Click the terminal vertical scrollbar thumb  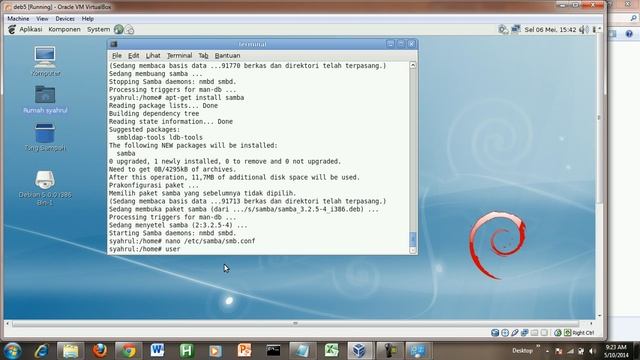(413, 239)
